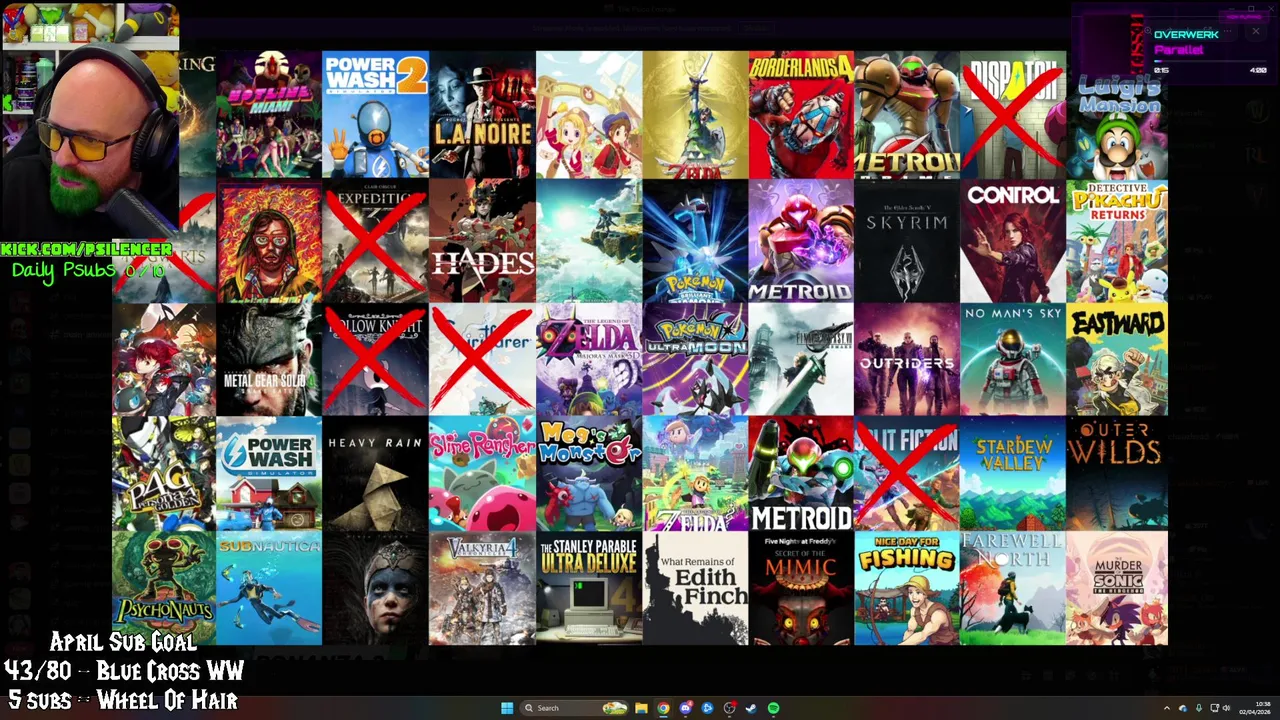Select the purple Metroid cover beside Skyrim
This screenshot has height=720, width=1280.
pos(801,241)
